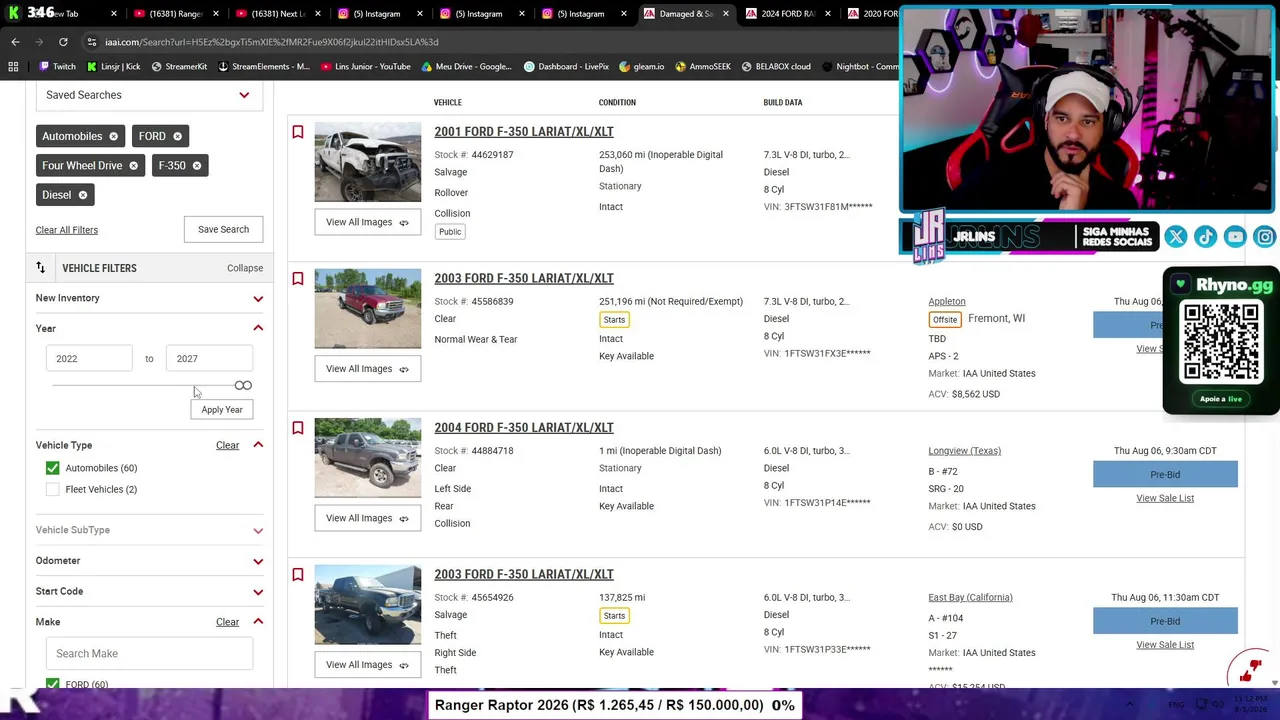This screenshot has height=720, width=1280.
Task: Open the Lins Junior YouTube bookmark
Action: pos(365,67)
